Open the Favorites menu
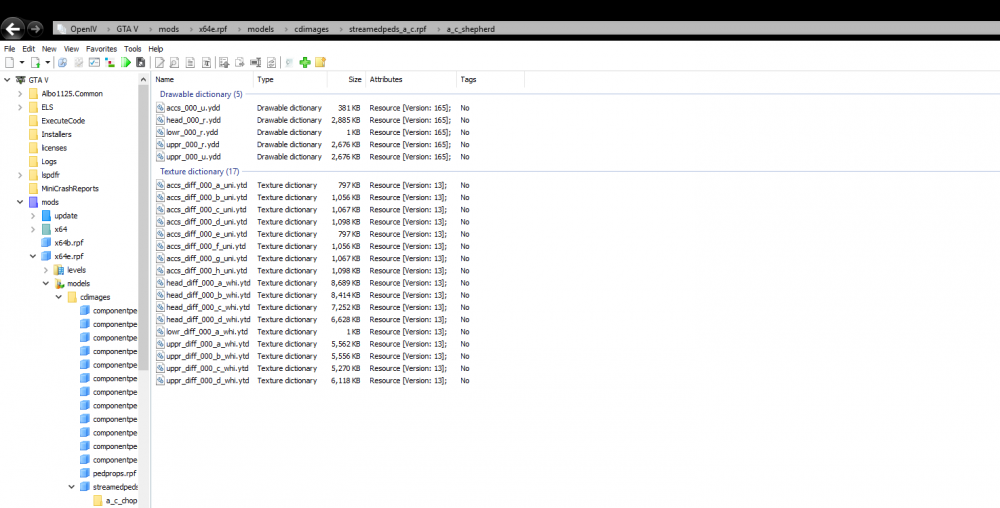The width and height of the screenshot is (1000, 508). click(101, 48)
